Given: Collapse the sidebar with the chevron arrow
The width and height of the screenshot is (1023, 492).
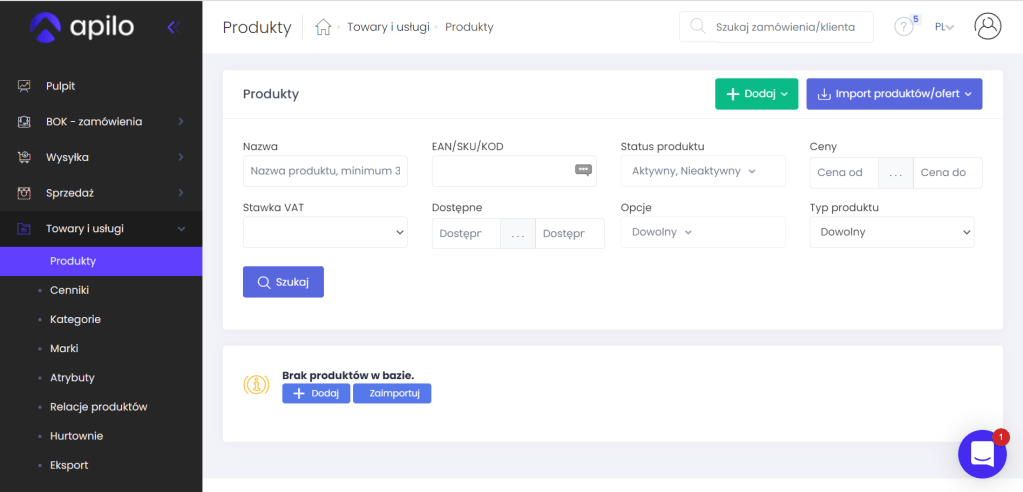Looking at the screenshot, I should tap(172, 27).
